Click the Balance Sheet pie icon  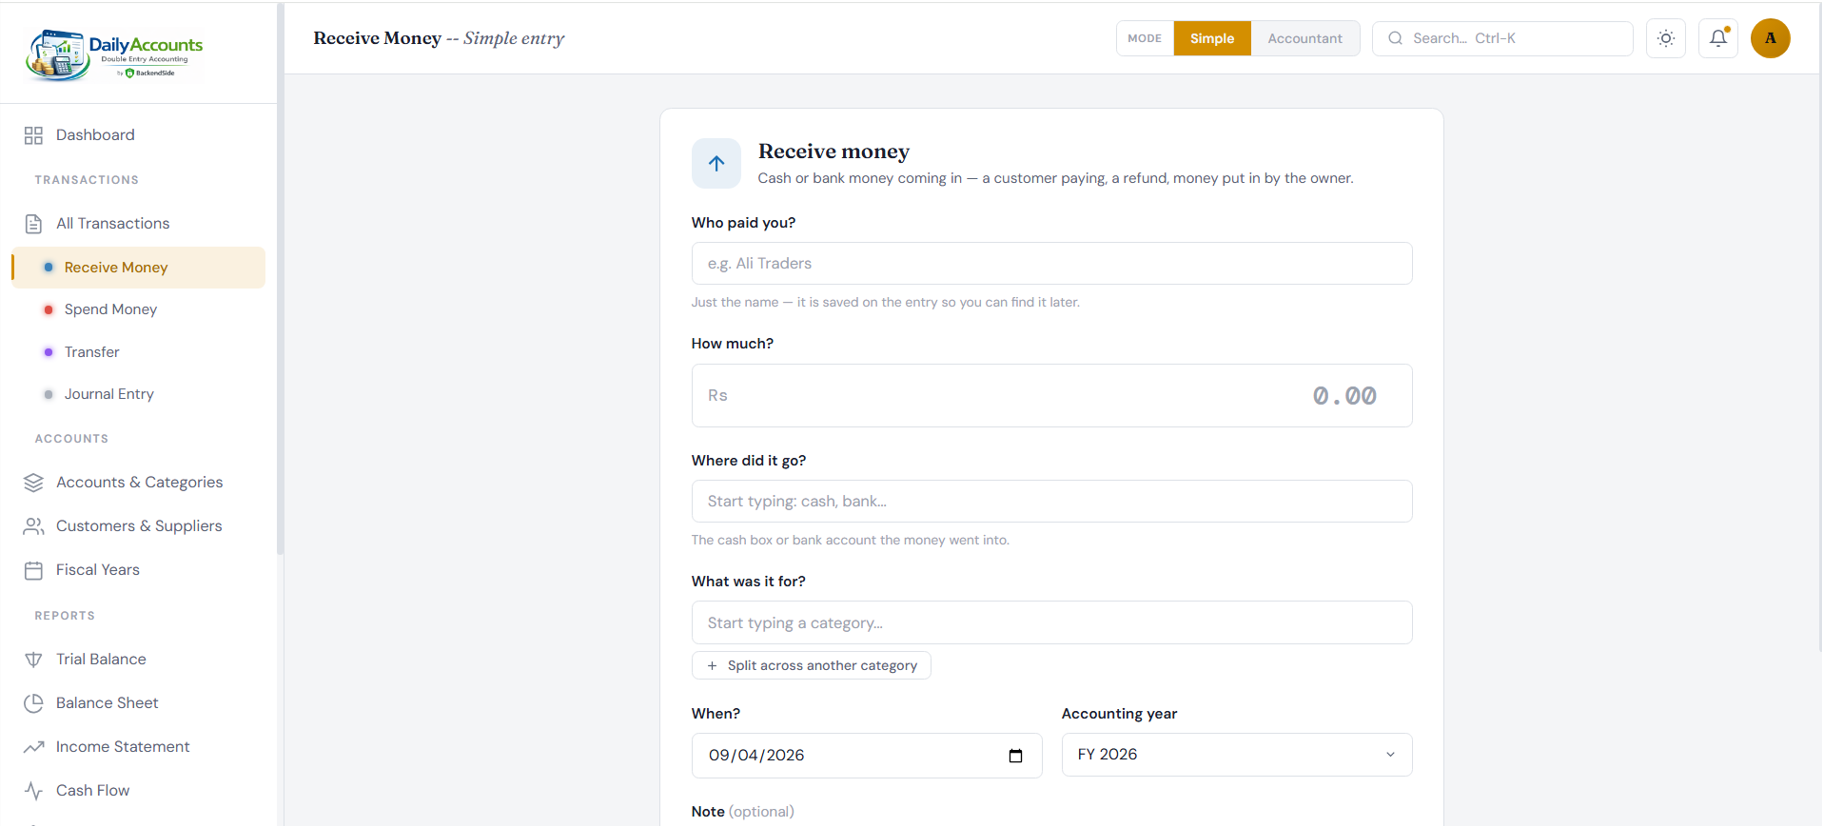[34, 703]
